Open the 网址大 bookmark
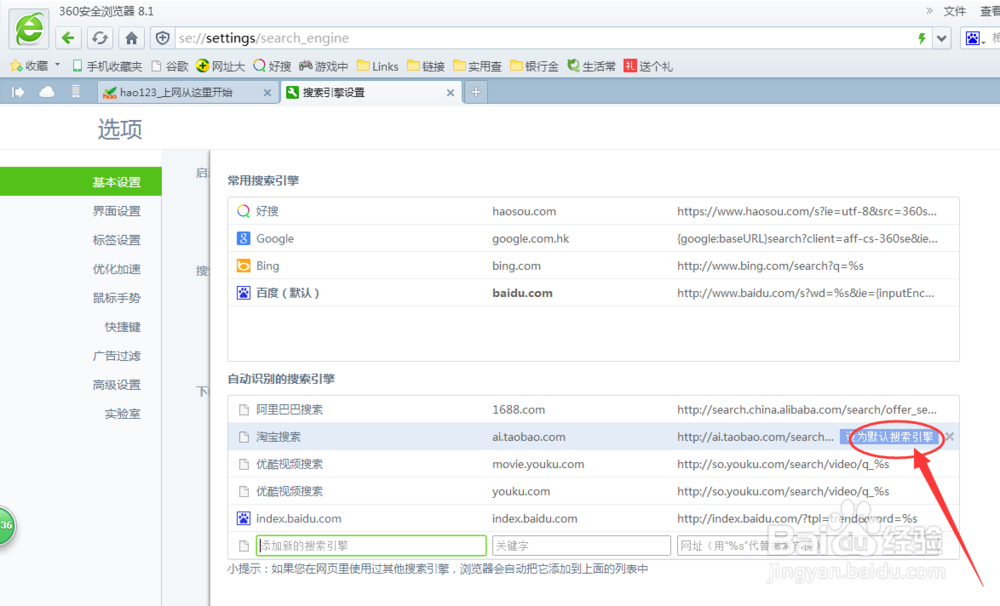 [x=221, y=66]
